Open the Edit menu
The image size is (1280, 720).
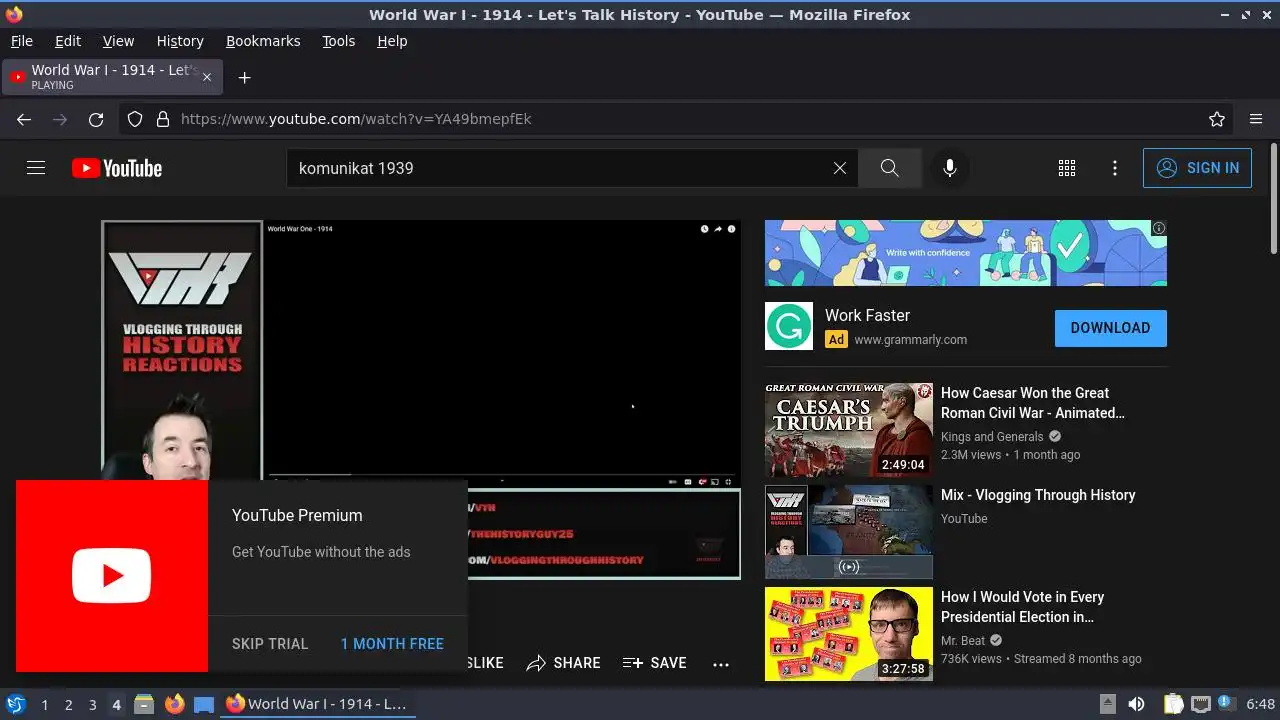(68, 41)
